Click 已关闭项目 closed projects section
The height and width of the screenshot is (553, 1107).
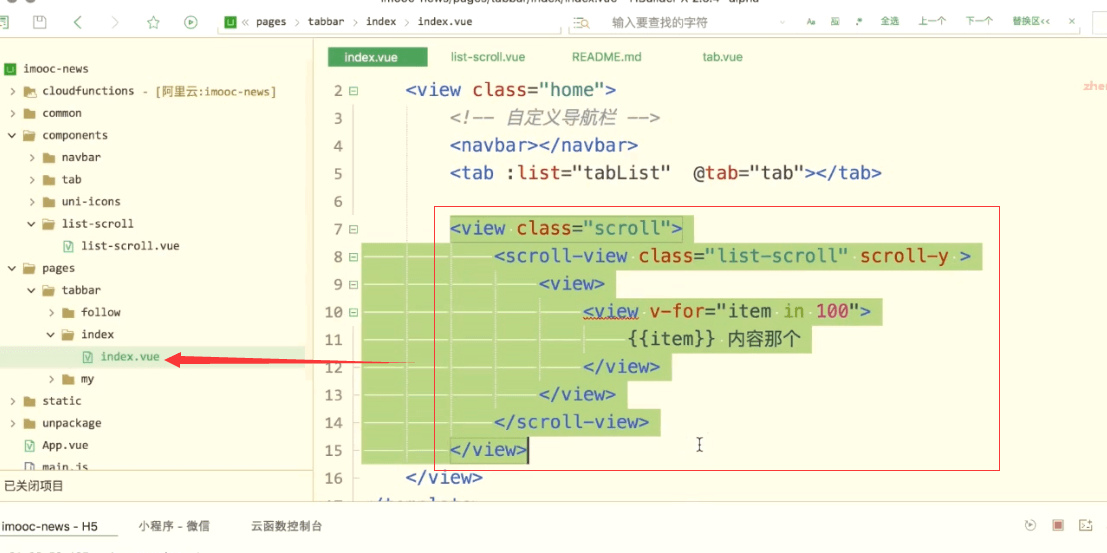[34, 486]
